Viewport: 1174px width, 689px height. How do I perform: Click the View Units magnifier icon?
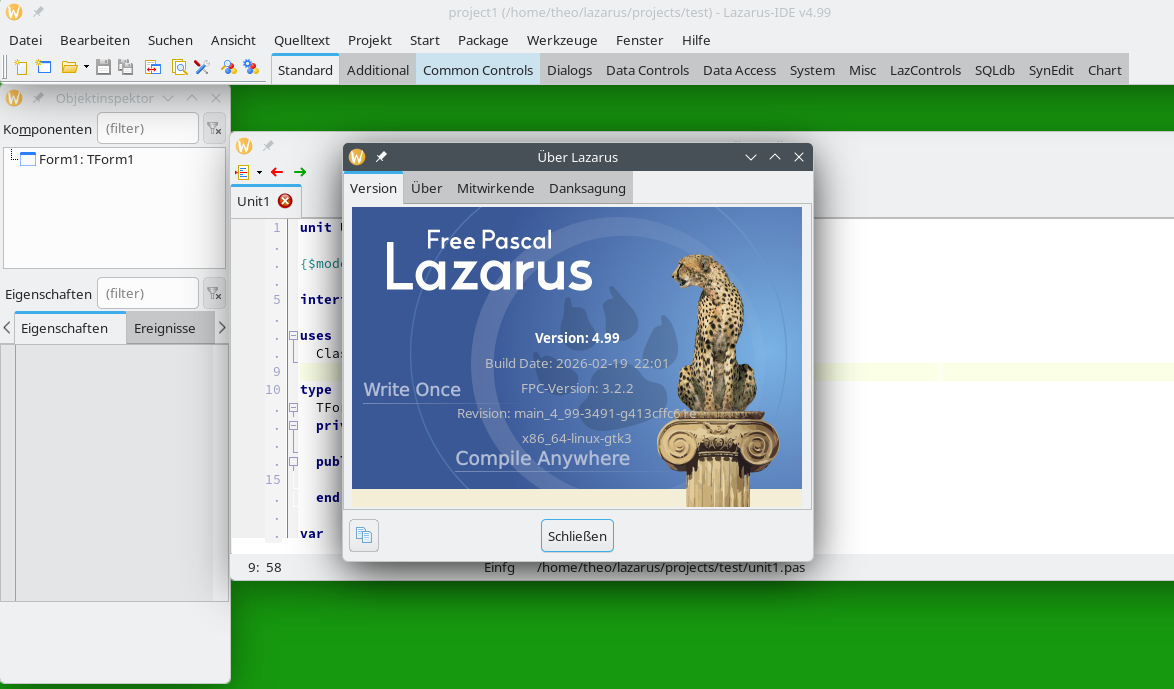click(179, 68)
